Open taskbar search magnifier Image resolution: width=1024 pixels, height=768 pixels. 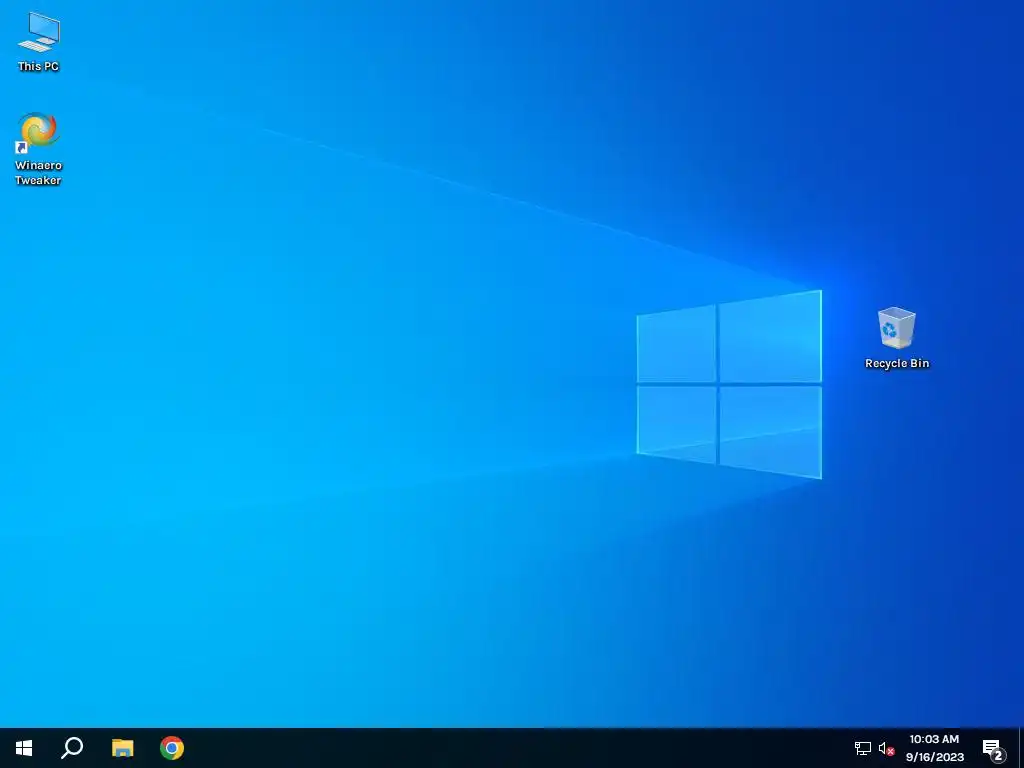(x=72, y=748)
